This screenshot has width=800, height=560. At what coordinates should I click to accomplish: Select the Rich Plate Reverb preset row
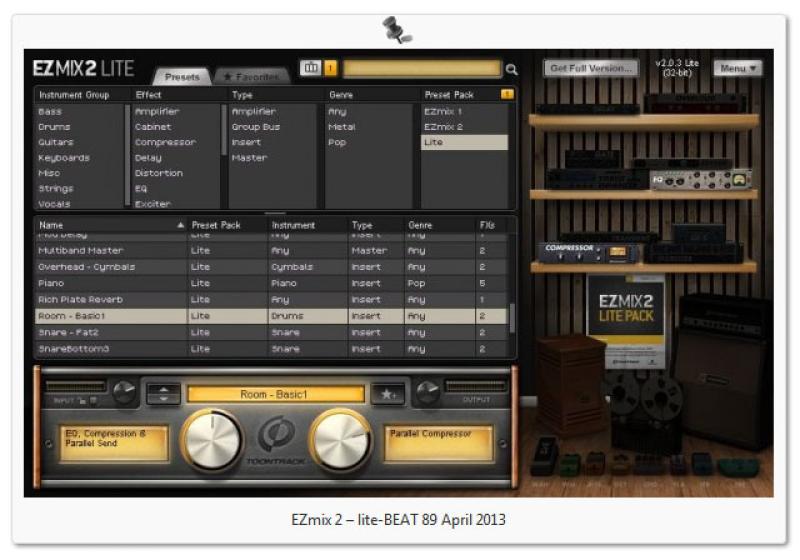270,299
